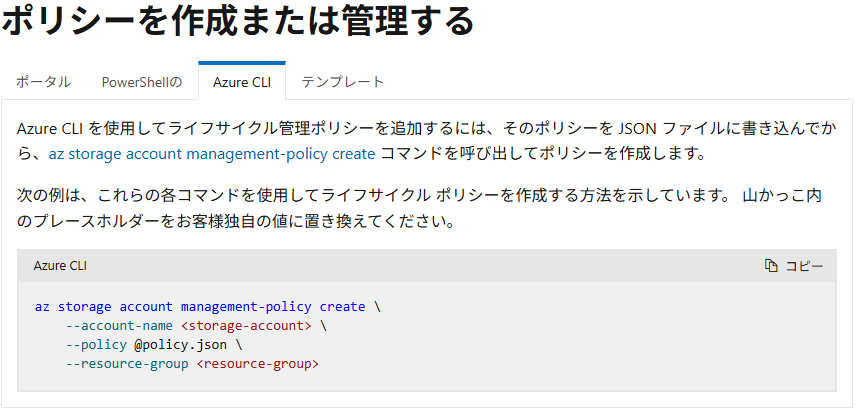Screen dimensions: 856x412
Task: Click the first line of the az command
Action: pos(207,307)
